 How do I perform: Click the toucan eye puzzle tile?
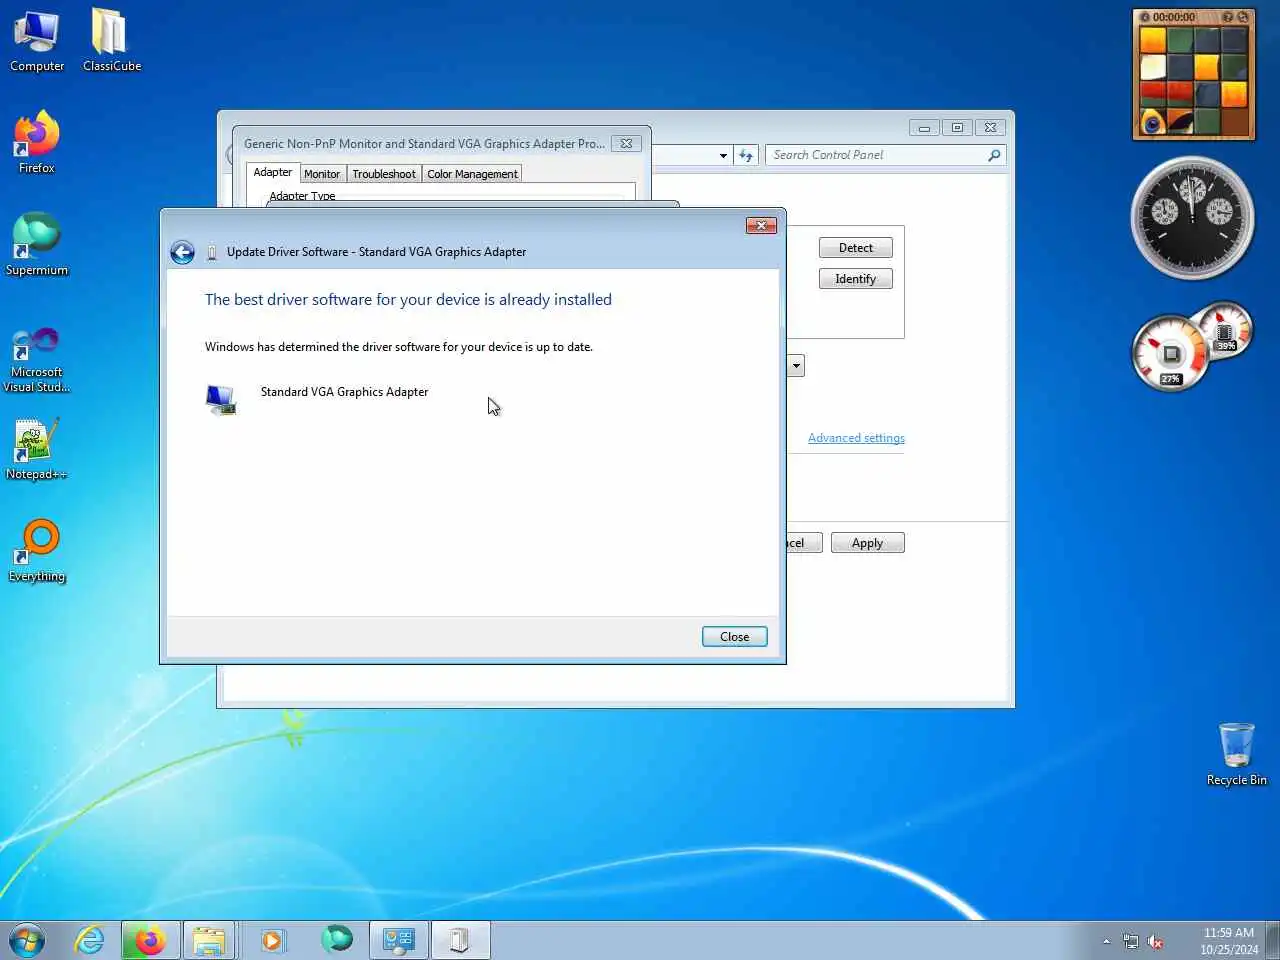pos(1153,122)
